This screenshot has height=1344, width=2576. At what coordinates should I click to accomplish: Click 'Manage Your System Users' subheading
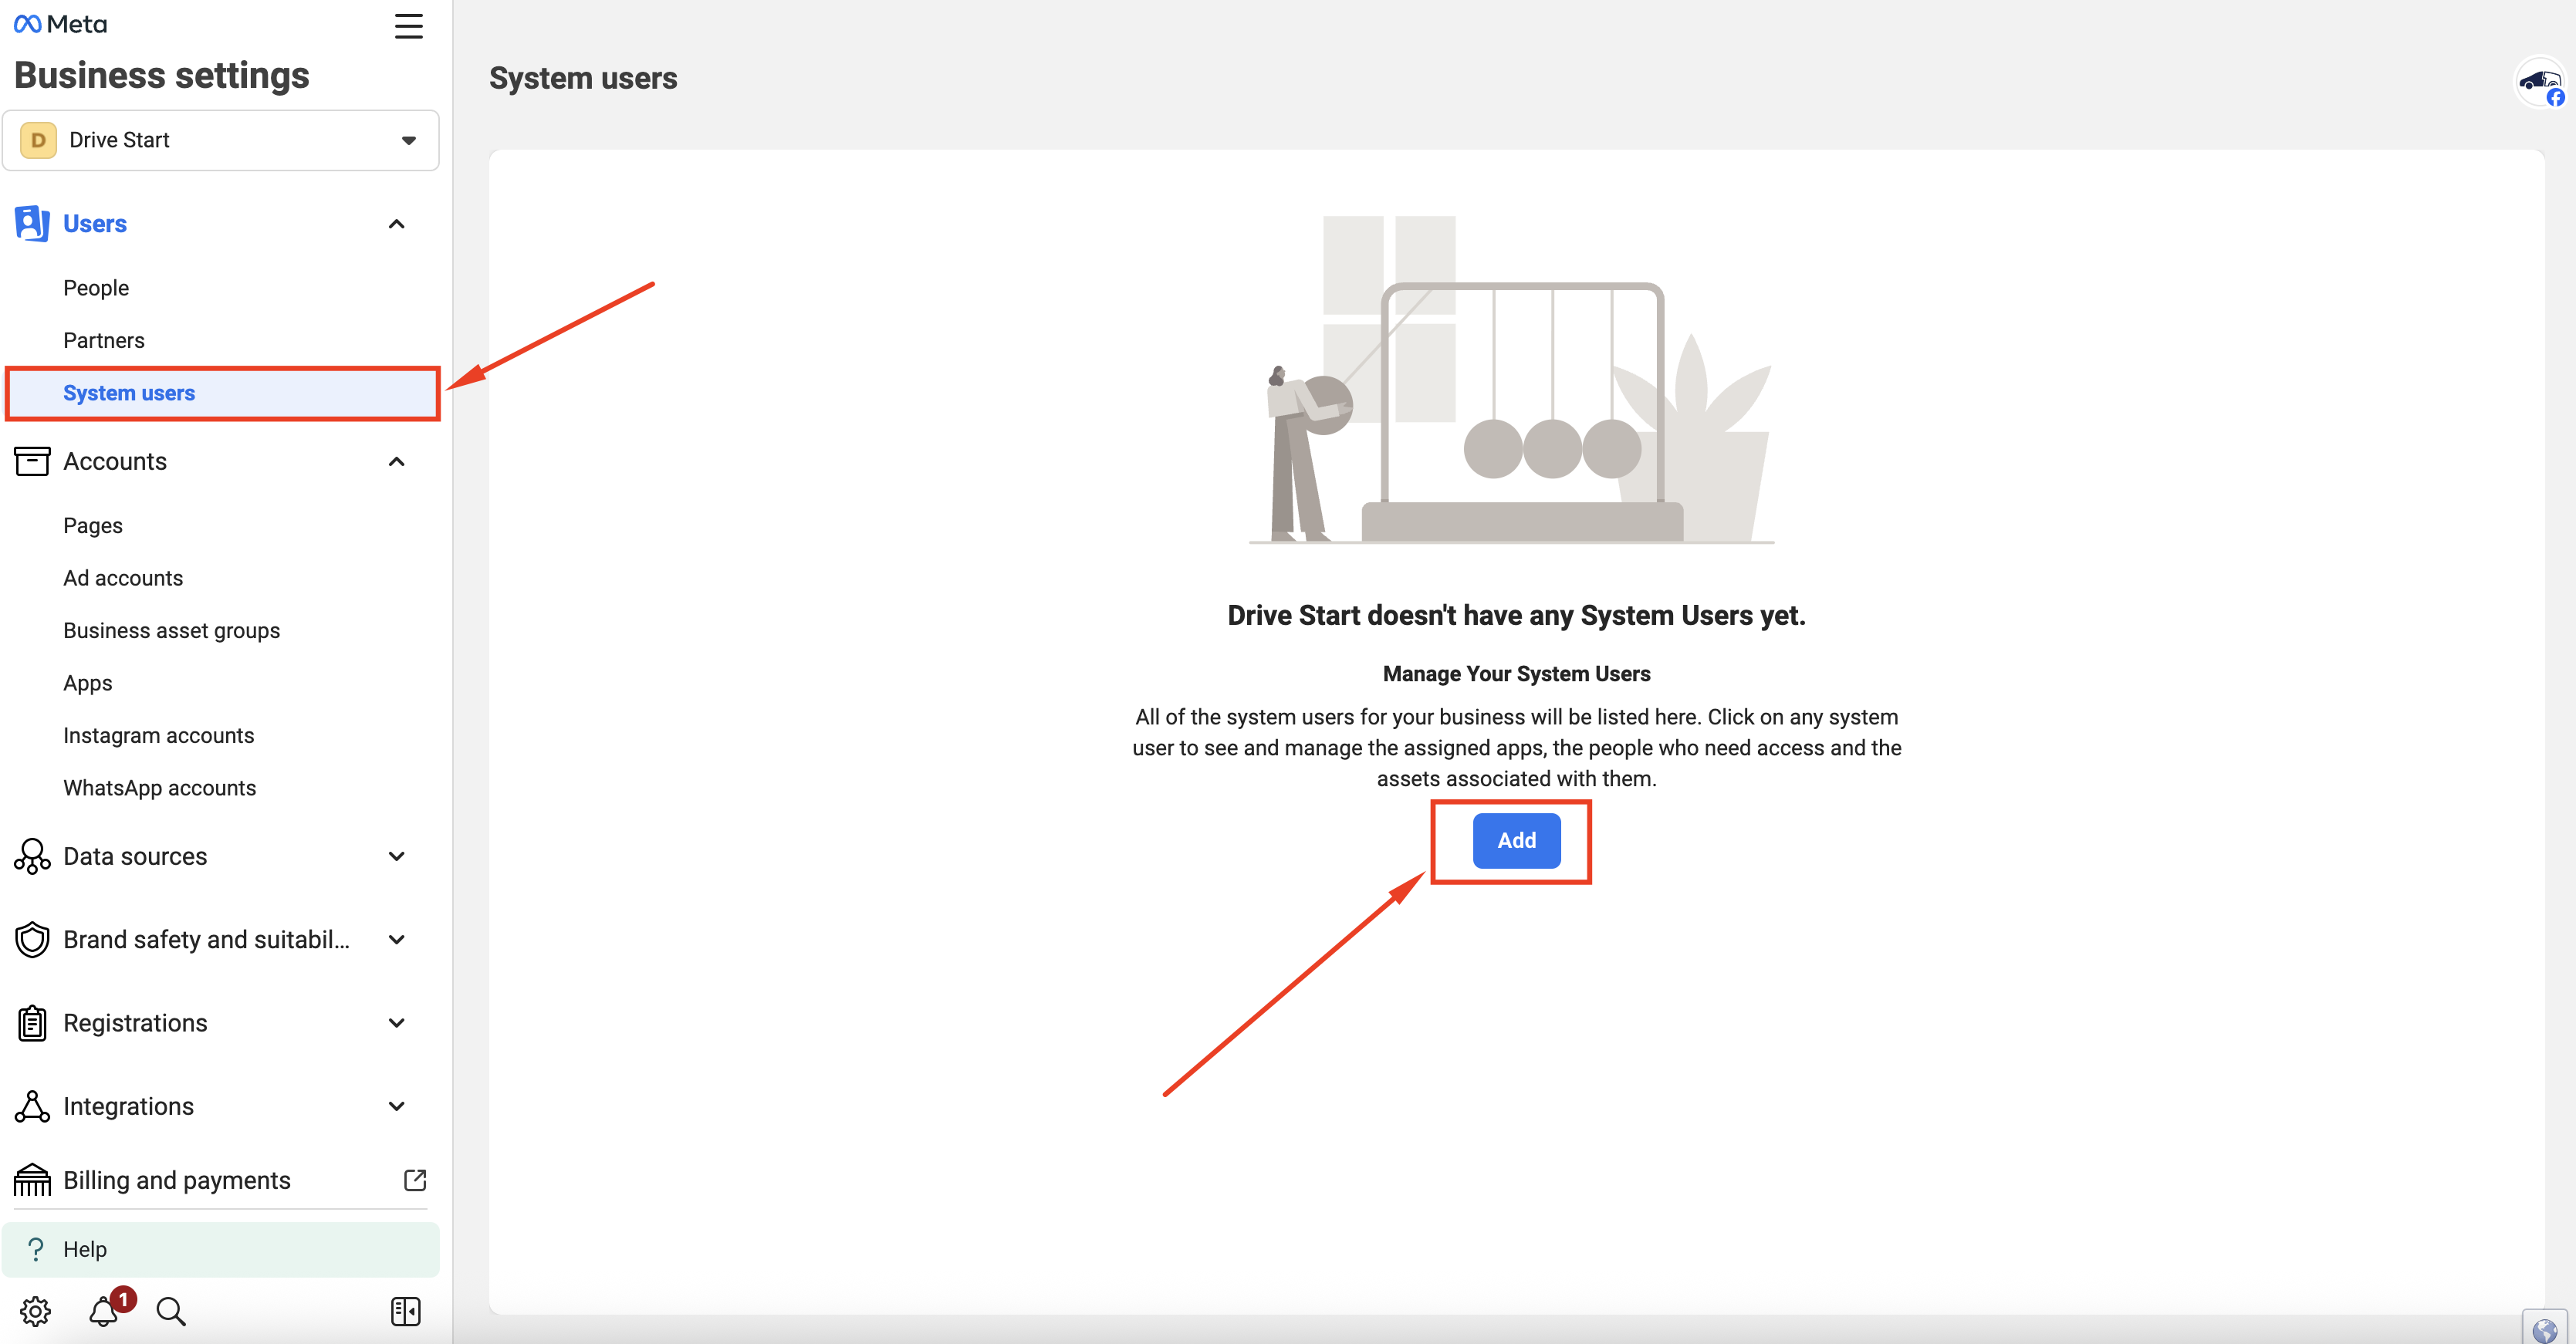point(1516,674)
